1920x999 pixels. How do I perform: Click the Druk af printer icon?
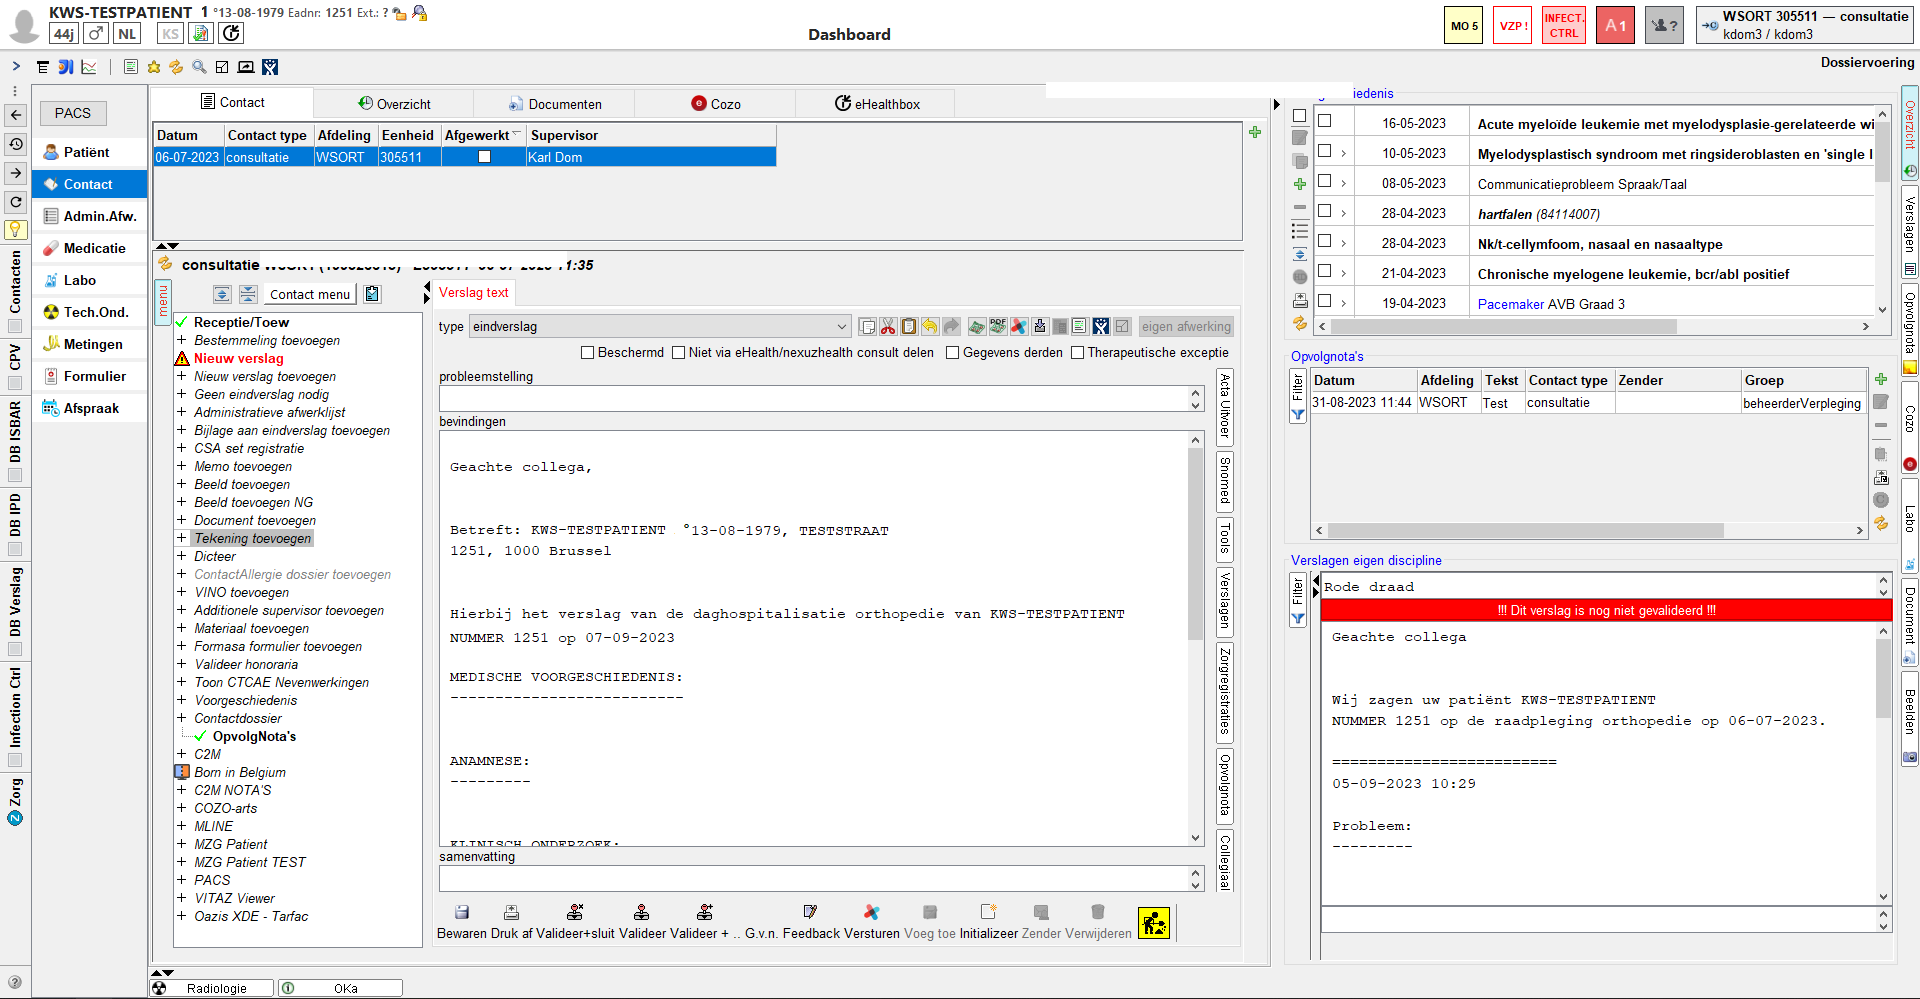[511, 912]
